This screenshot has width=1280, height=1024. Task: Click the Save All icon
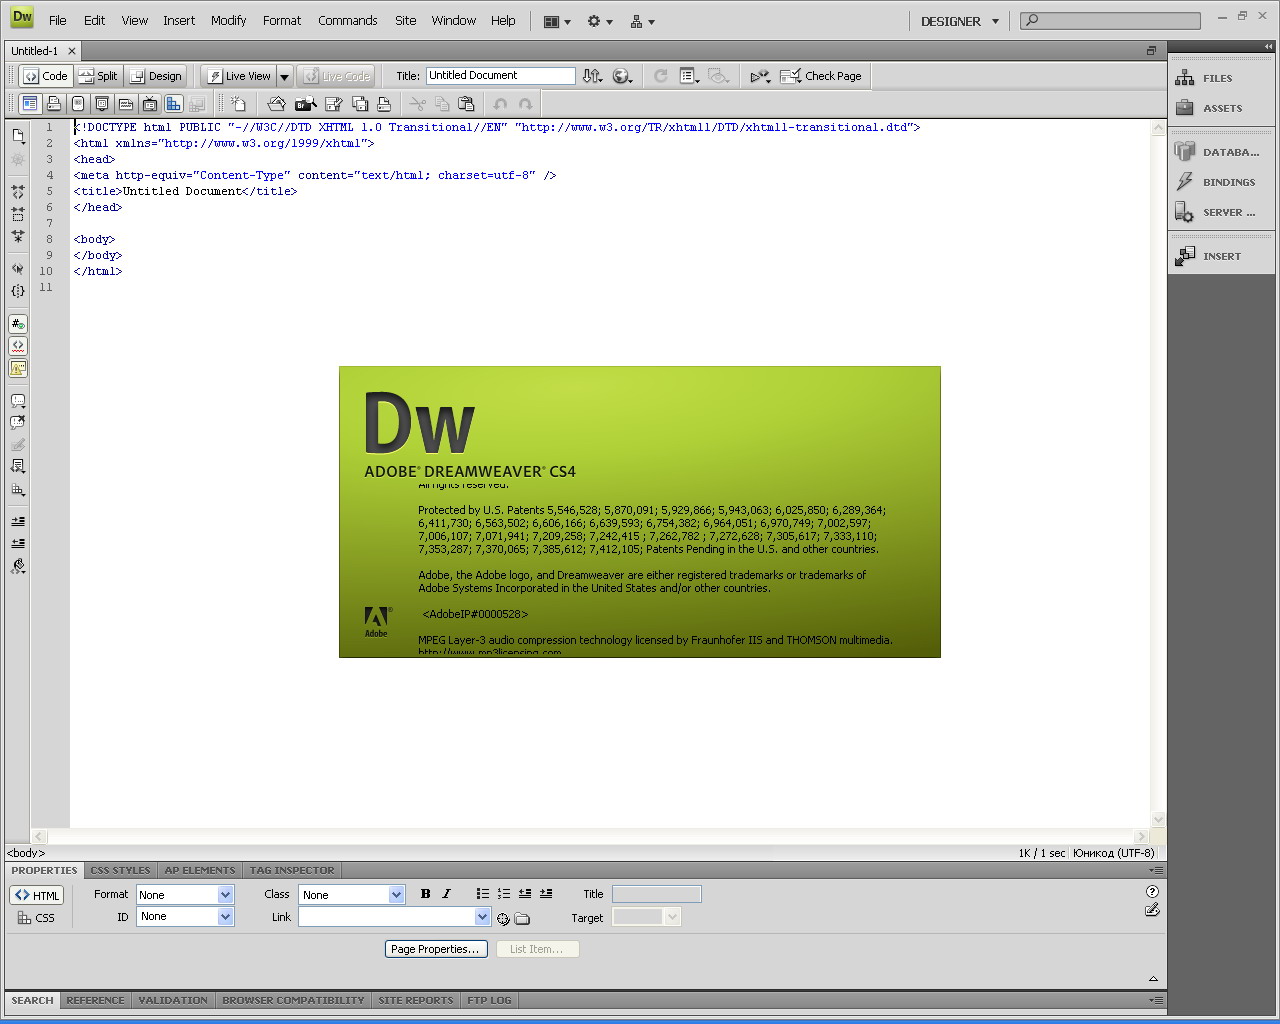(x=360, y=103)
